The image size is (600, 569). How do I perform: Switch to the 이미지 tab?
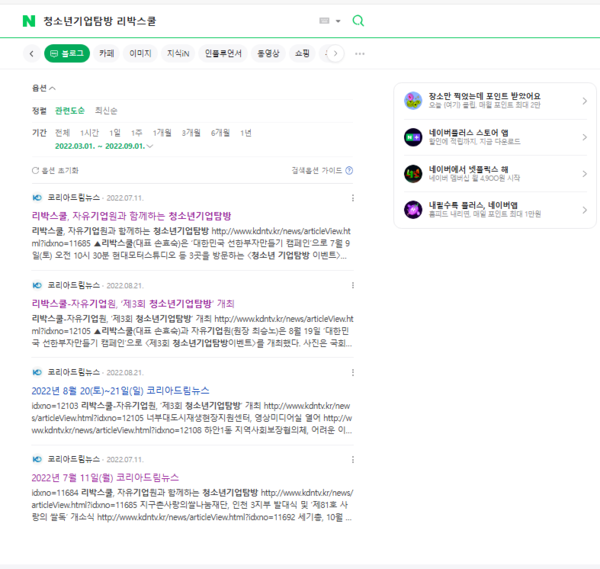tap(140, 54)
